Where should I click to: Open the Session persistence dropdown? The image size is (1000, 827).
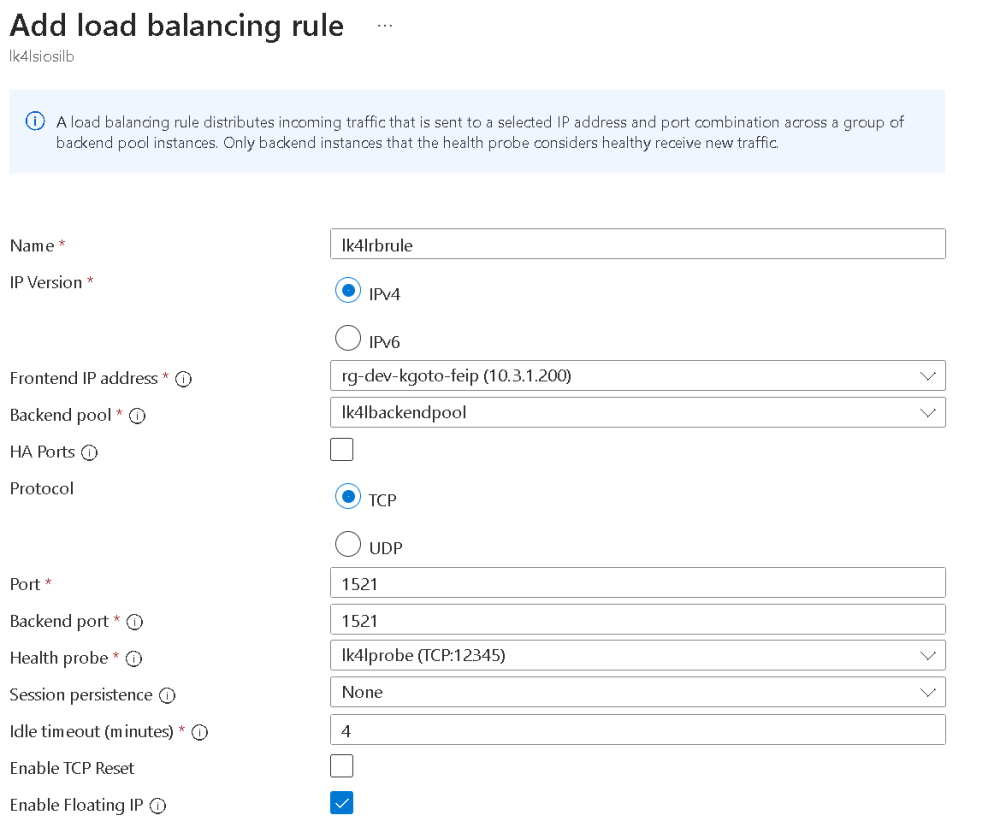click(x=637, y=692)
